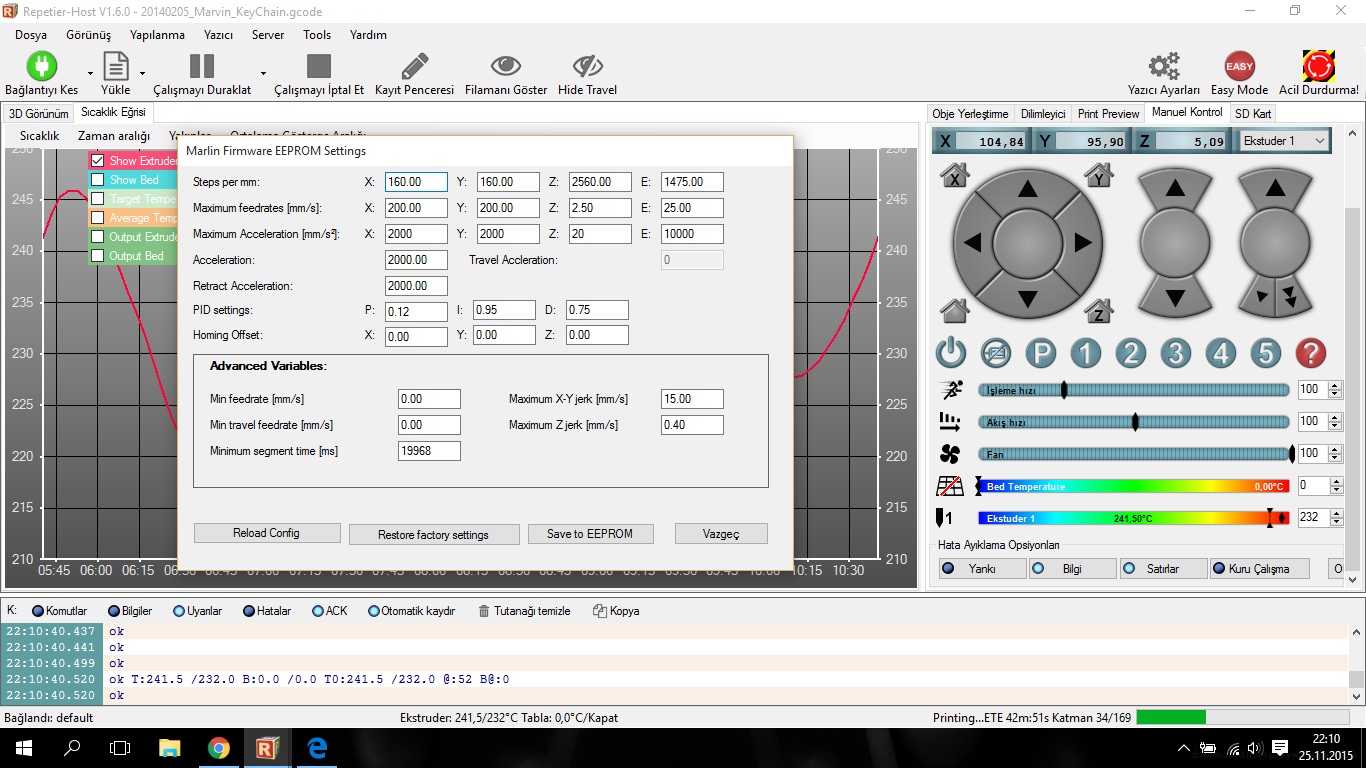Home all axes house icon
The image size is (1366, 768).
click(x=955, y=311)
